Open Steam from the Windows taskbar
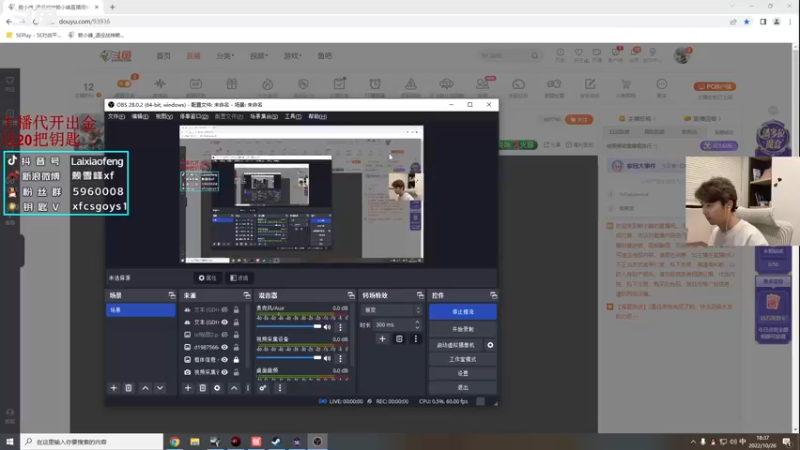The image size is (800, 450). (x=276, y=442)
